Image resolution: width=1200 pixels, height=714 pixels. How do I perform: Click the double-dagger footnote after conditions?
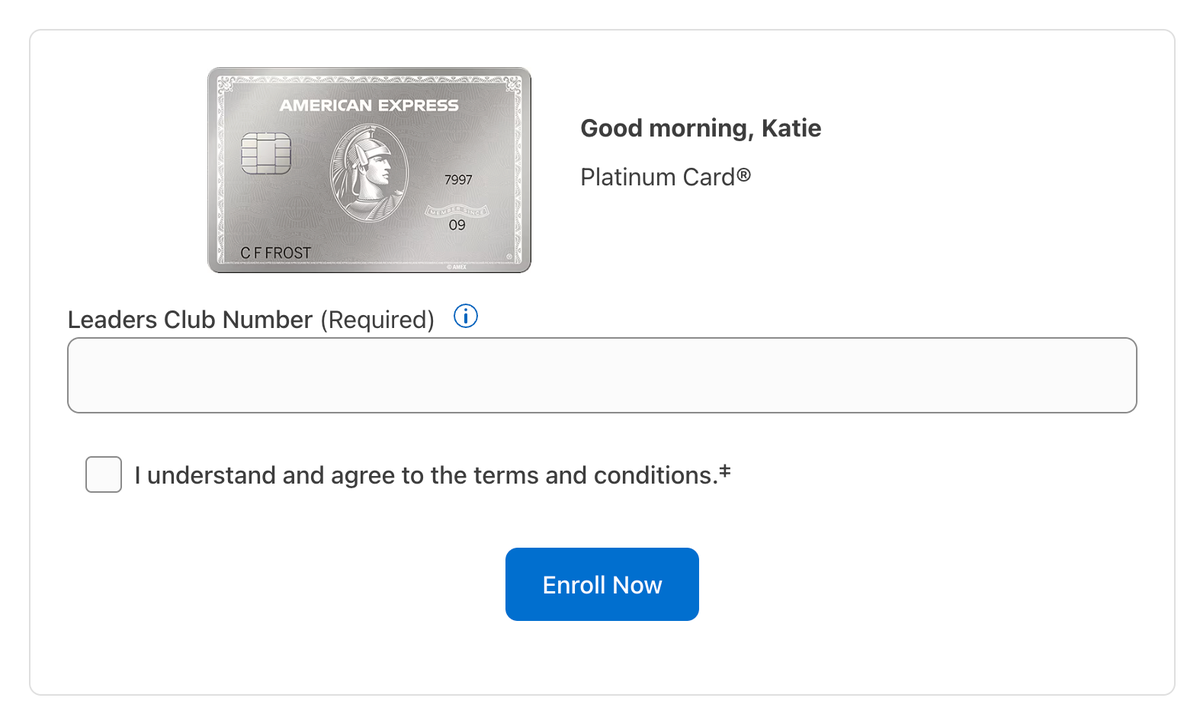coord(725,471)
